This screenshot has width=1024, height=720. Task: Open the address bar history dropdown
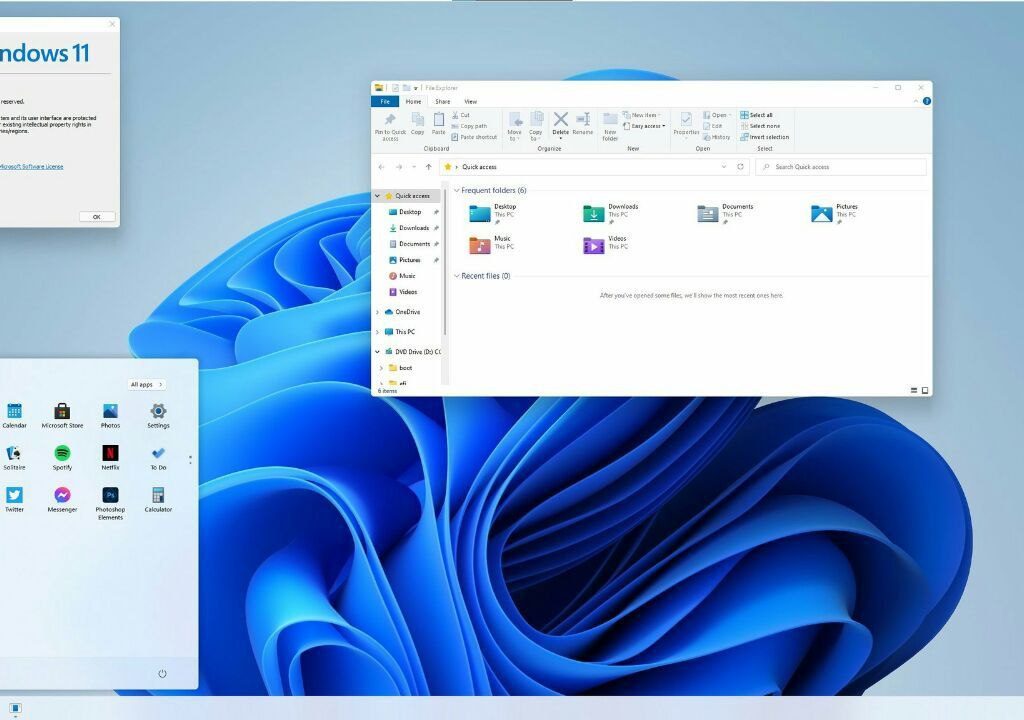(x=724, y=167)
